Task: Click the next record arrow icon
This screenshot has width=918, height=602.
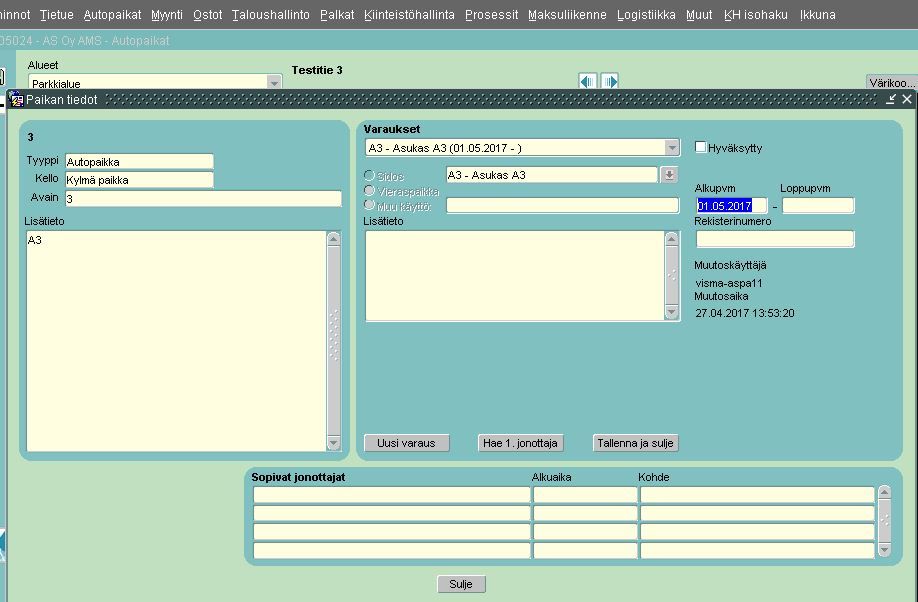Action: [609, 81]
